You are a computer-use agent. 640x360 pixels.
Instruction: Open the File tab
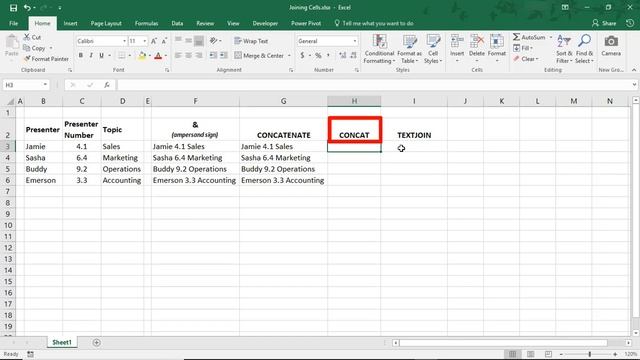tap(13, 24)
